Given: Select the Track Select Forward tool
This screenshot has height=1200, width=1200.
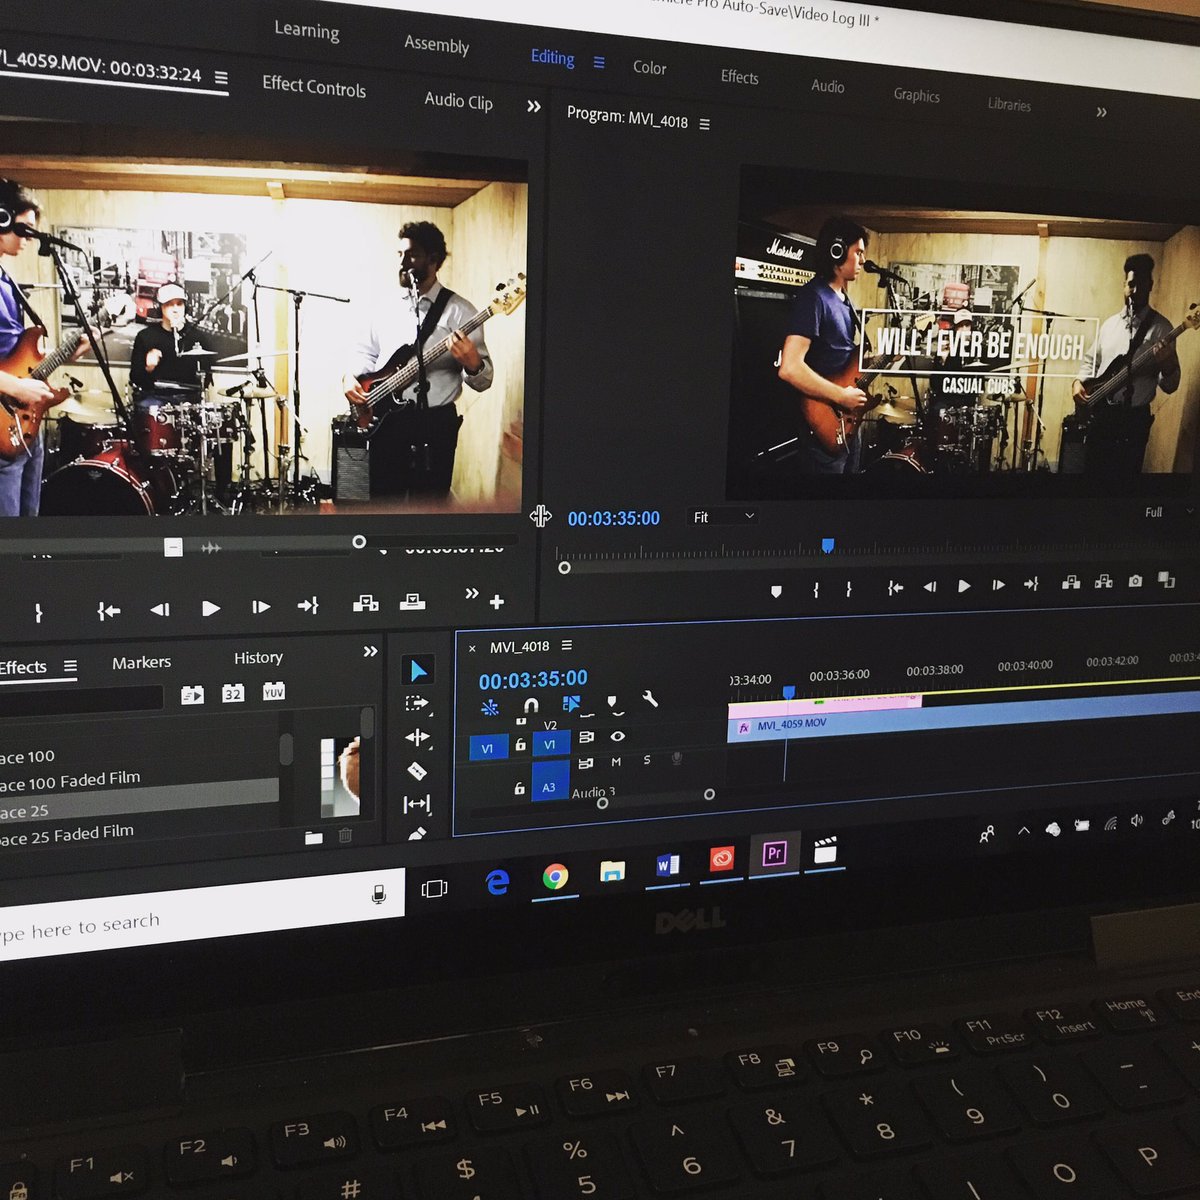Looking at the screenshot, I should point(417,704).
